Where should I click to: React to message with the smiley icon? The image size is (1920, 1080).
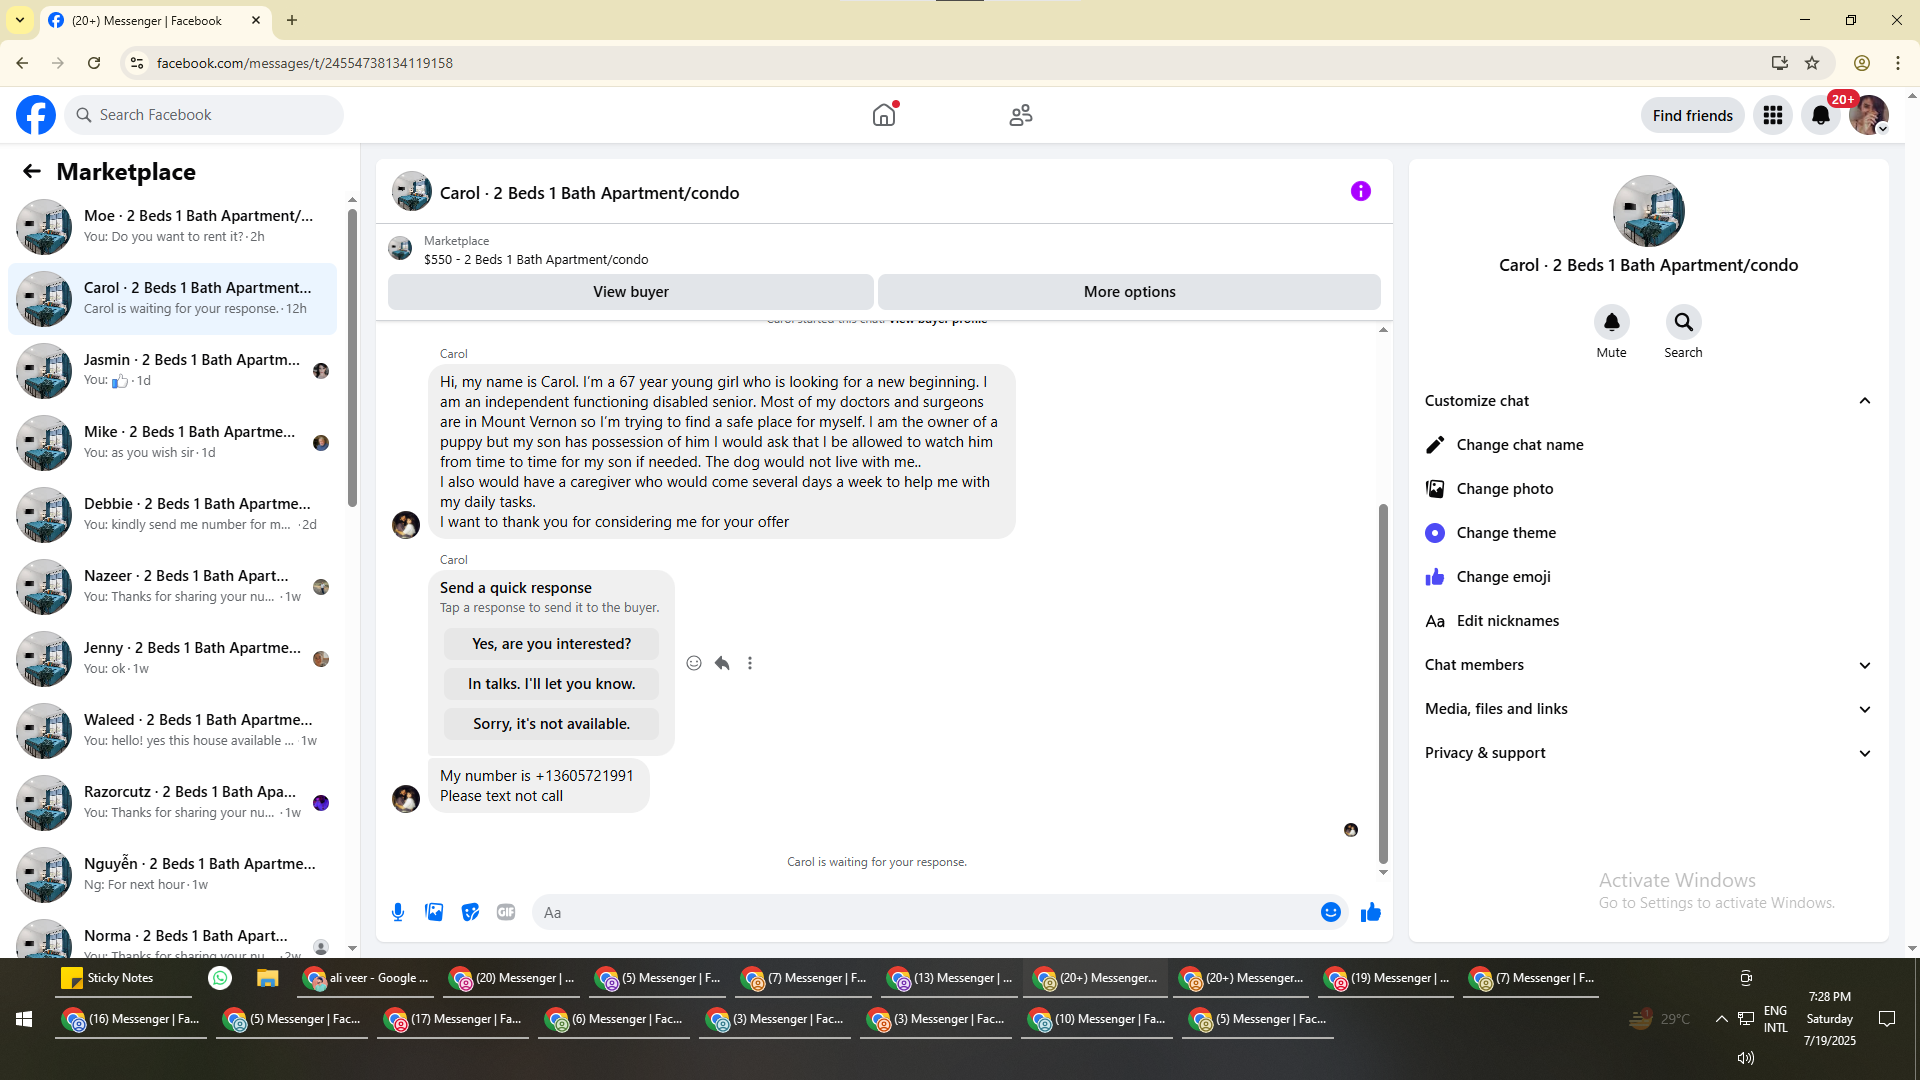coord(694,663)
